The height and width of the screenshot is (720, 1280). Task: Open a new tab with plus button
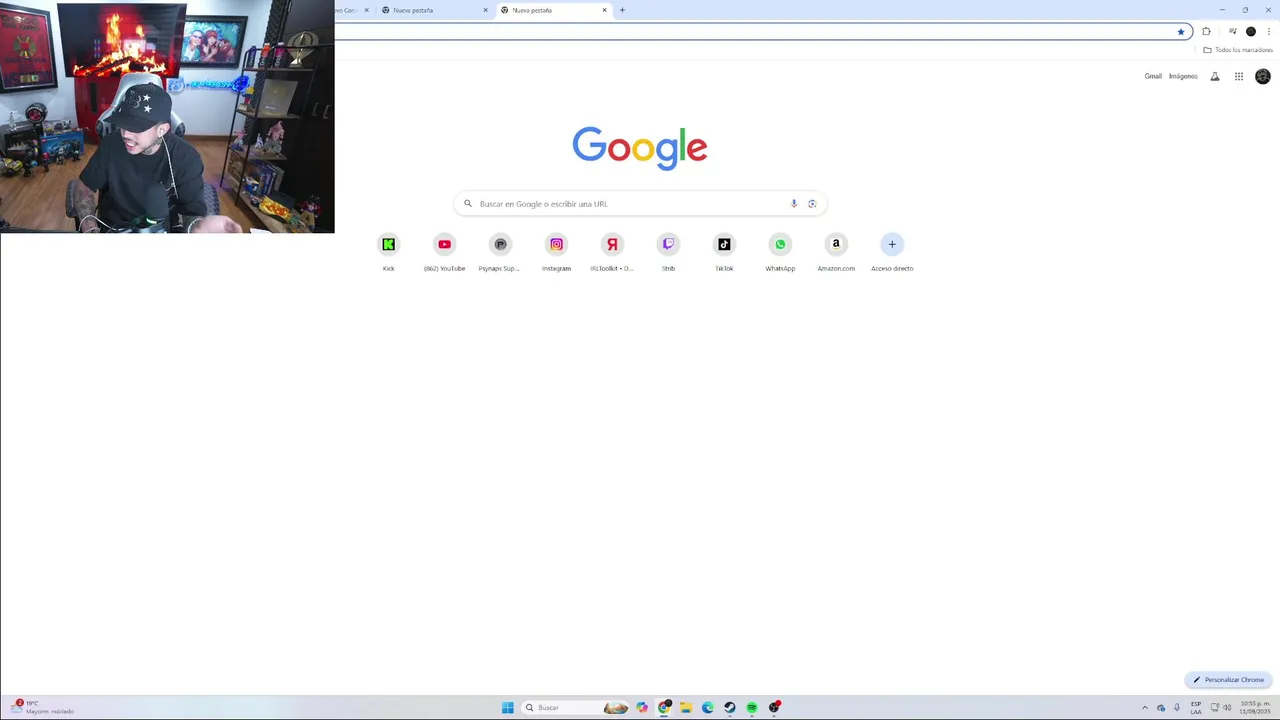tap(622, 10)
